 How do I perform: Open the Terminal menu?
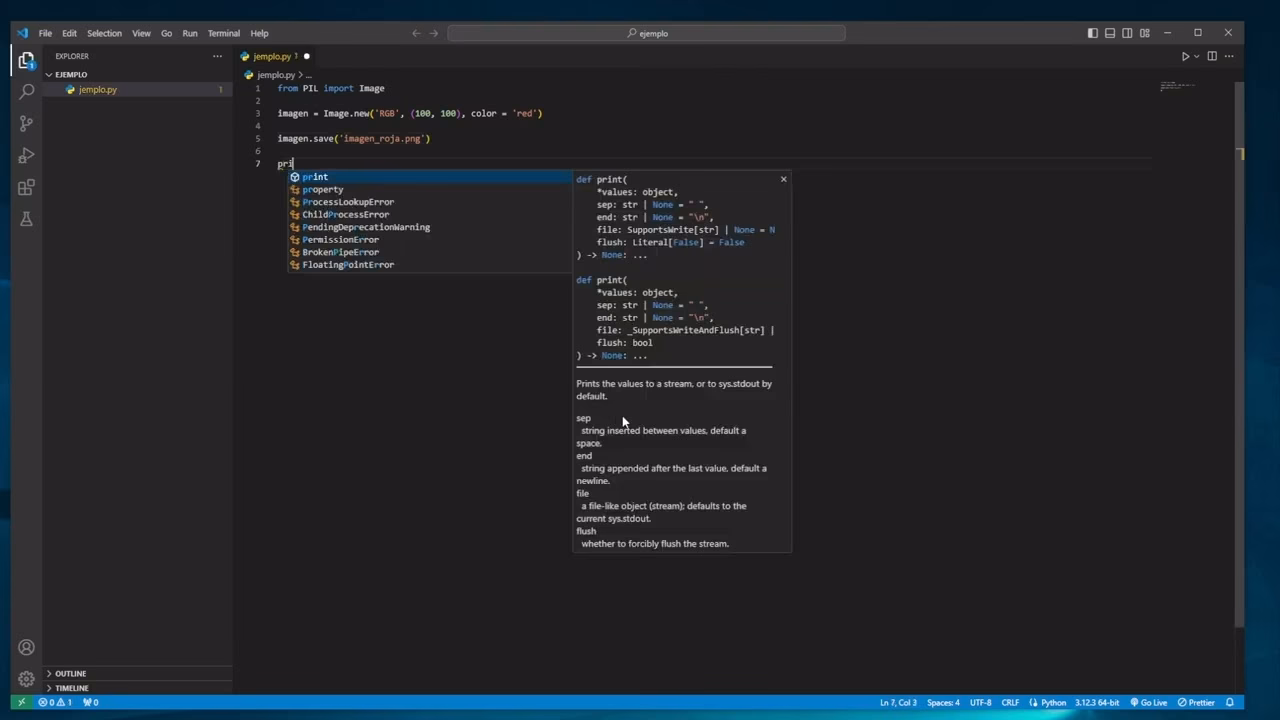223,33
